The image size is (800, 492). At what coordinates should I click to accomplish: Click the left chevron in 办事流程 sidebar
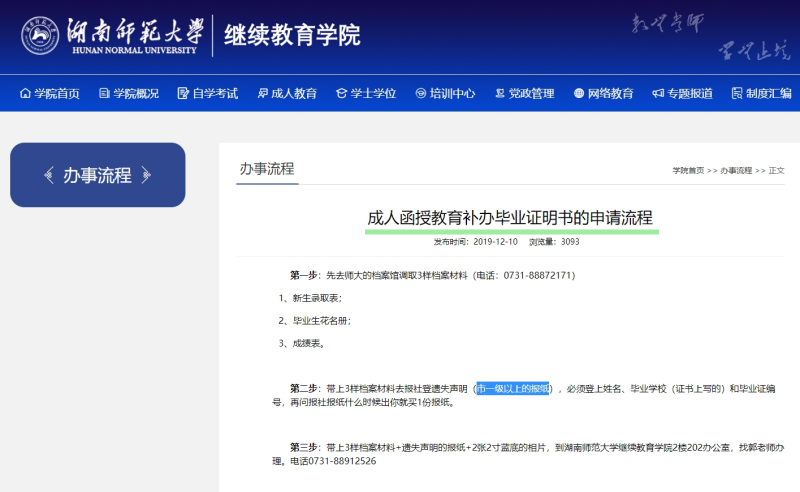48,175
